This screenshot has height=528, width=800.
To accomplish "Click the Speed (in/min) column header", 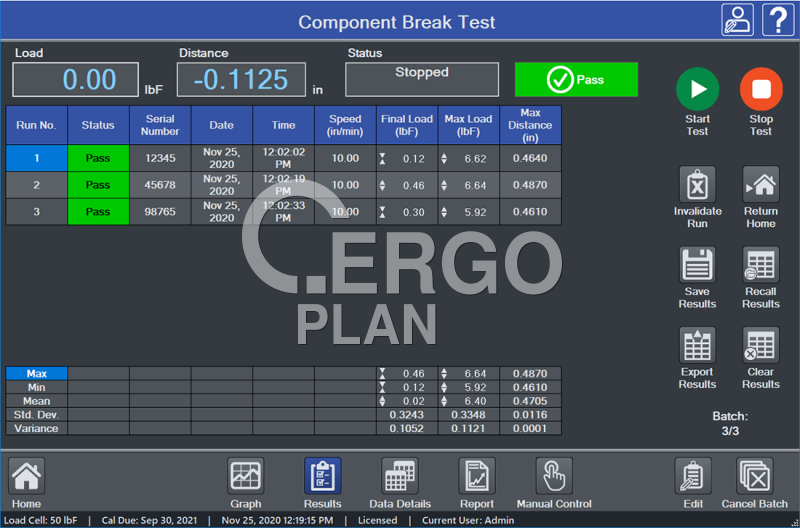I will coord(345,125).
